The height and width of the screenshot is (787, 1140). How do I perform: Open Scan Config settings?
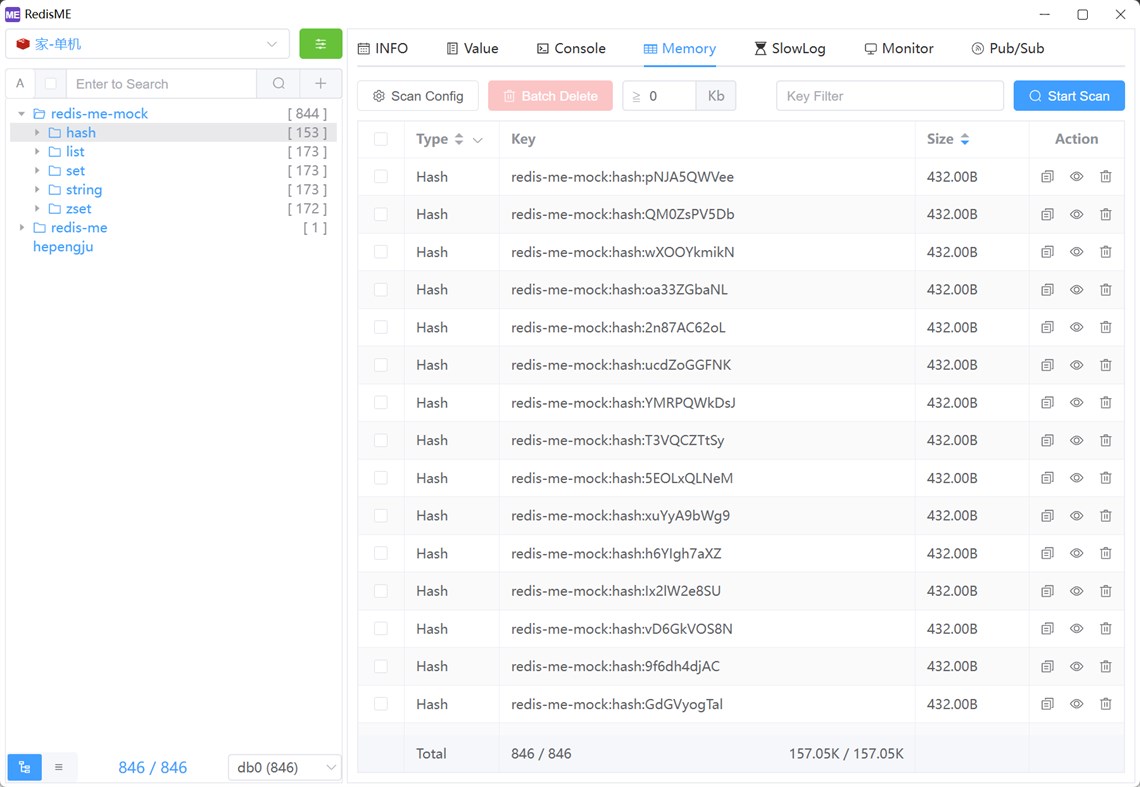click(x=418, y=96)
